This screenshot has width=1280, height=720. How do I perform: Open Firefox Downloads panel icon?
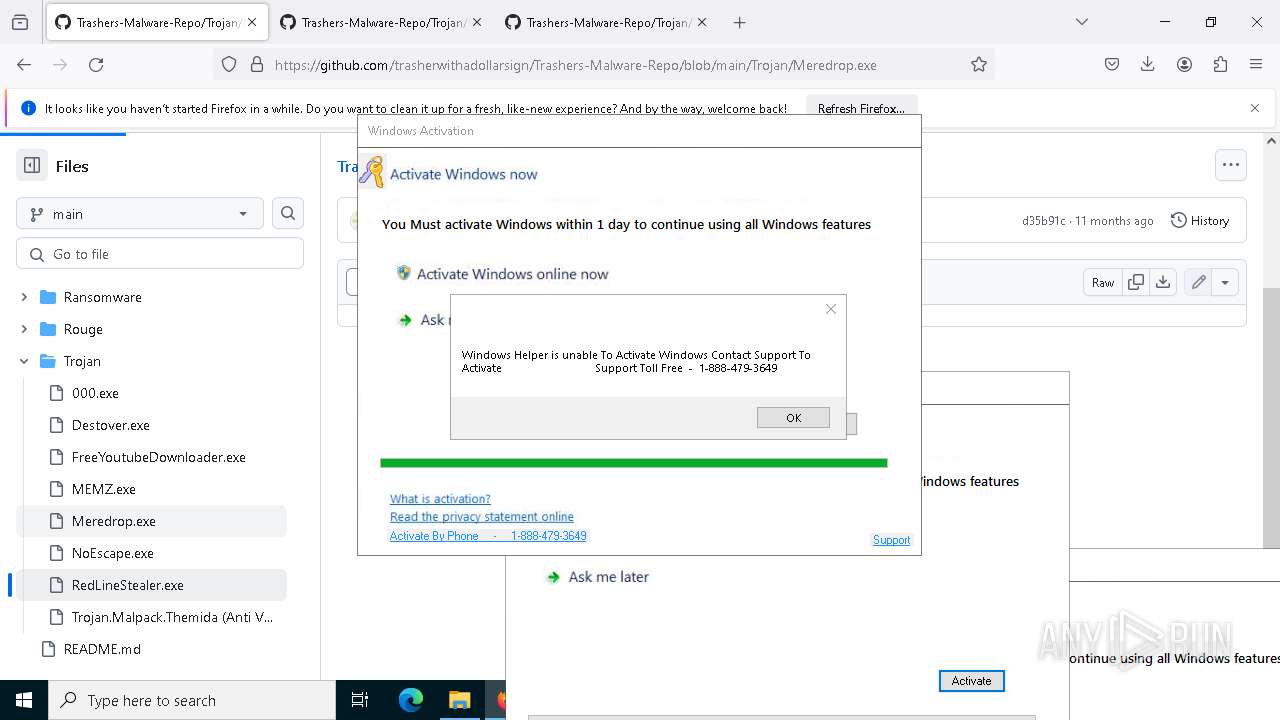[x=1148, y=64]
